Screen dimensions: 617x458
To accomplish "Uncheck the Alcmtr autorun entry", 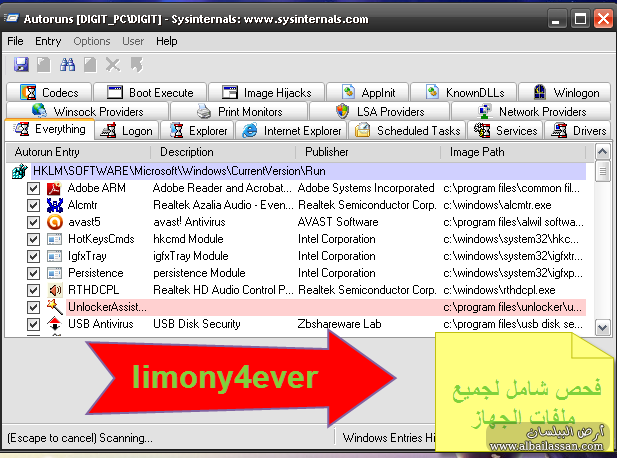I will point(33,205).
